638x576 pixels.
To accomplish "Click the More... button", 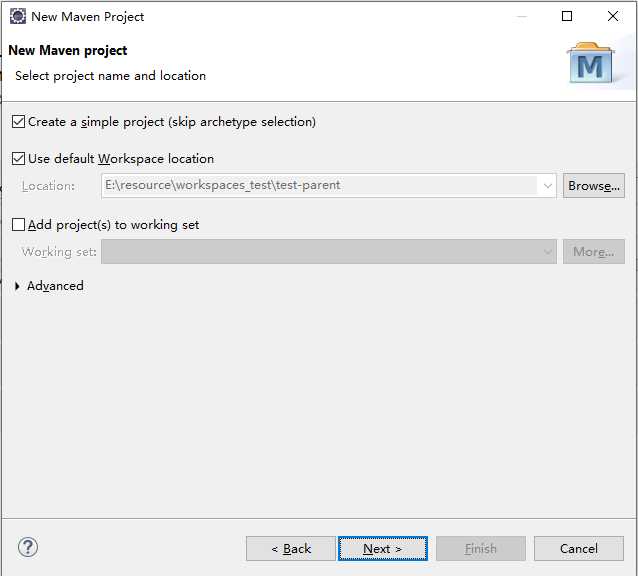I will 593,252.
